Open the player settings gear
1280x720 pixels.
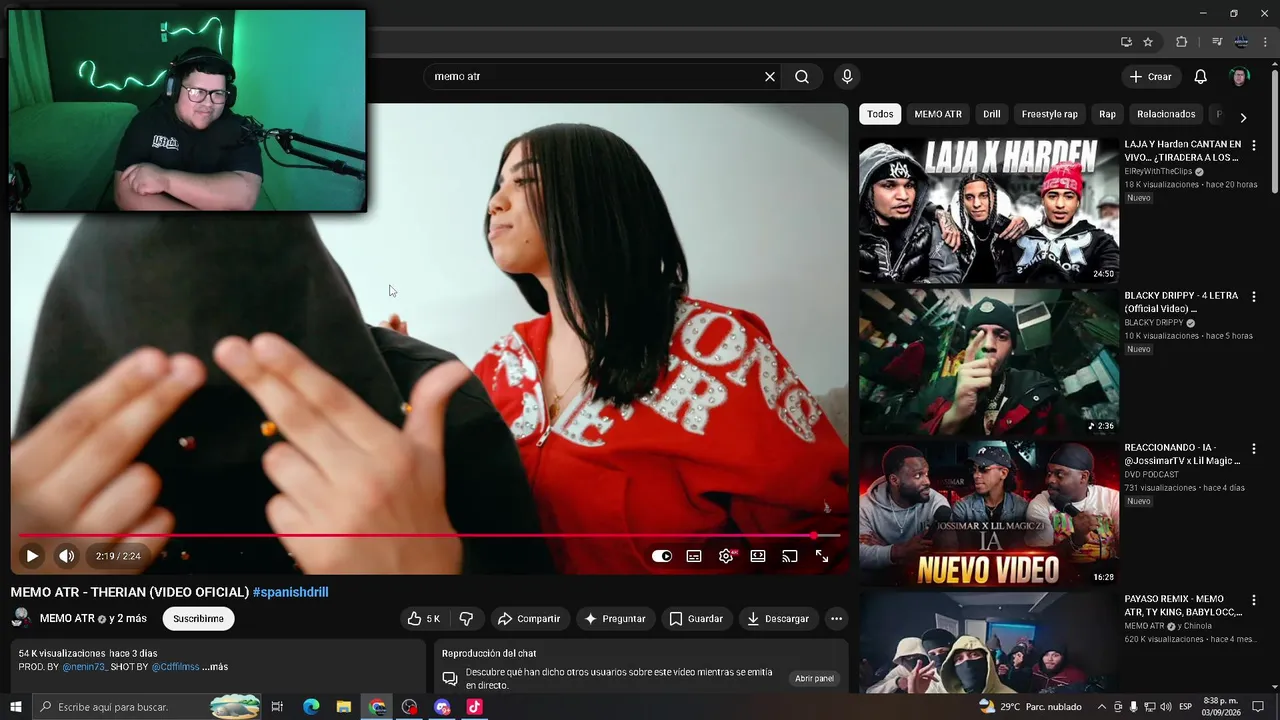[x=726, y=556]
